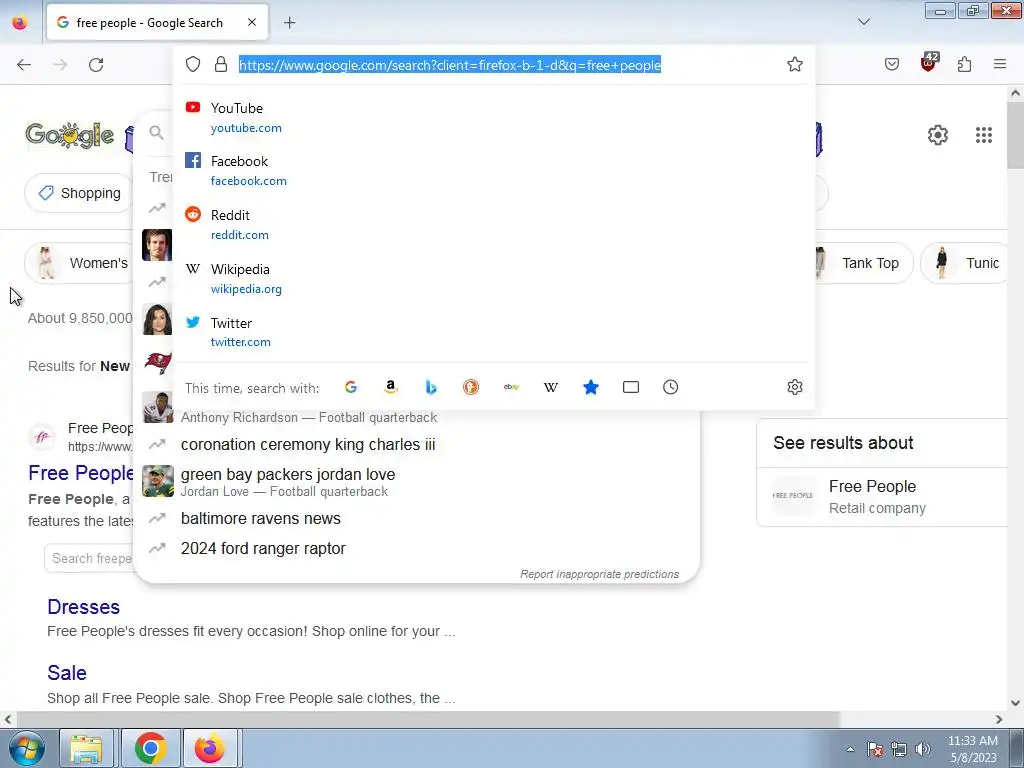Image resolution: width=1024 pixels, height=768 pixels.
Task: Search this time with Amazon icon
Action: 391,387
